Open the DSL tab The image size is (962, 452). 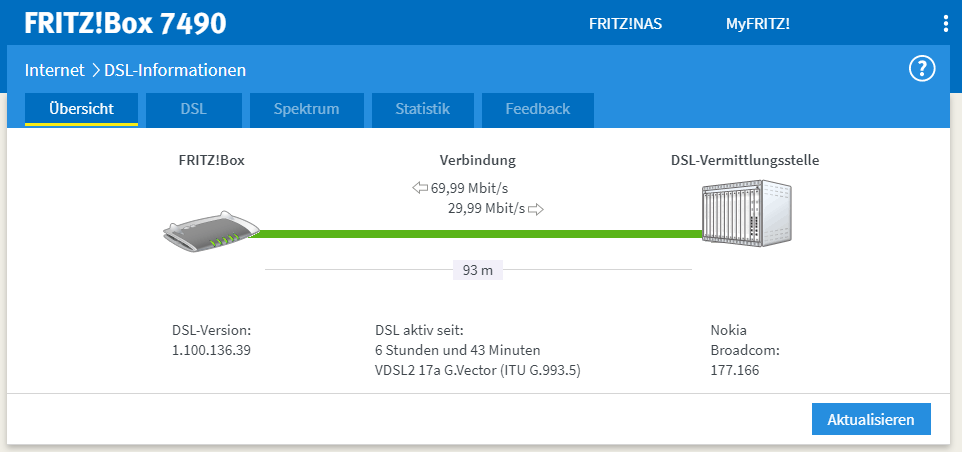[x=194, y=109]
